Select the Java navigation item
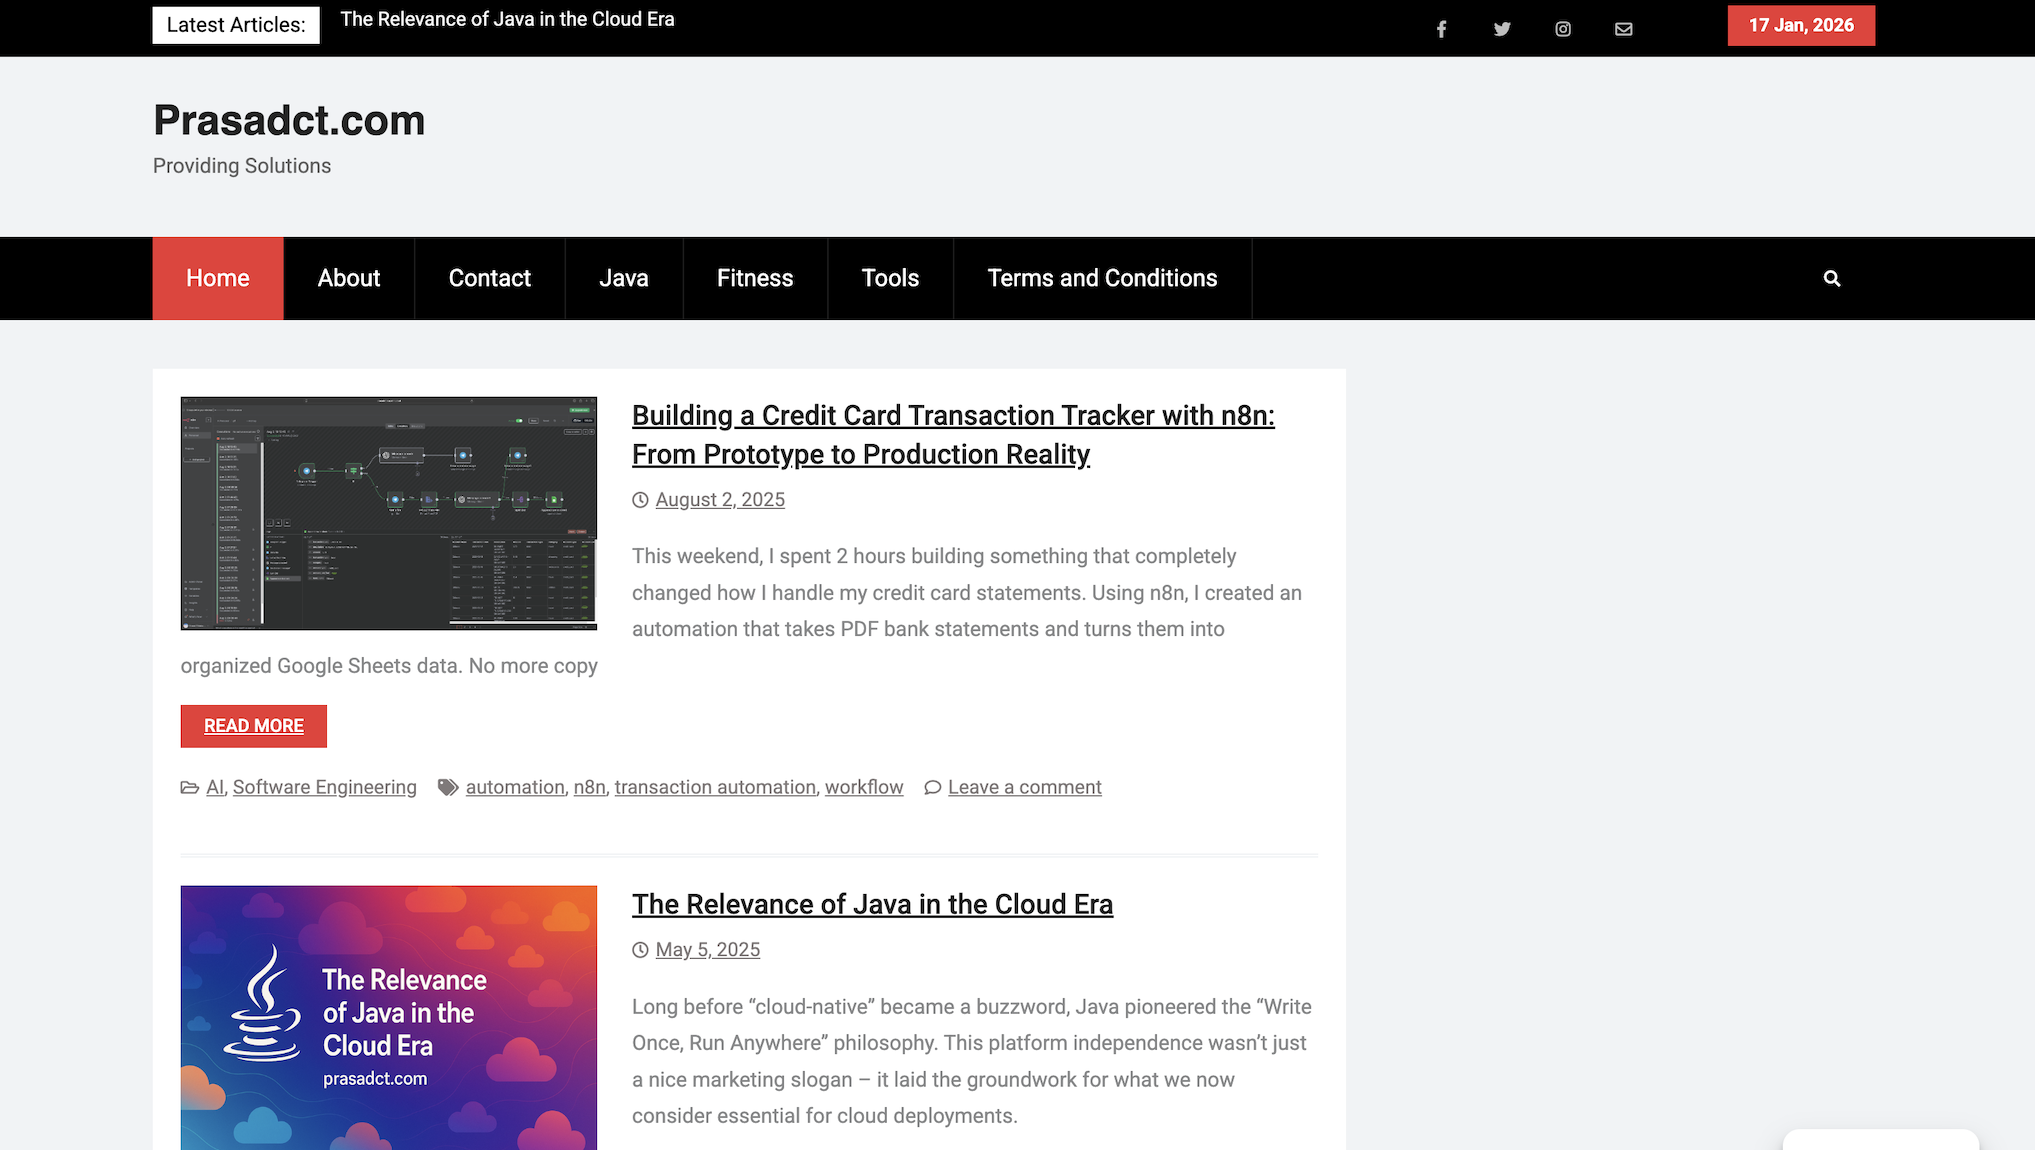2035x1150 pixels. coord(623,278)
